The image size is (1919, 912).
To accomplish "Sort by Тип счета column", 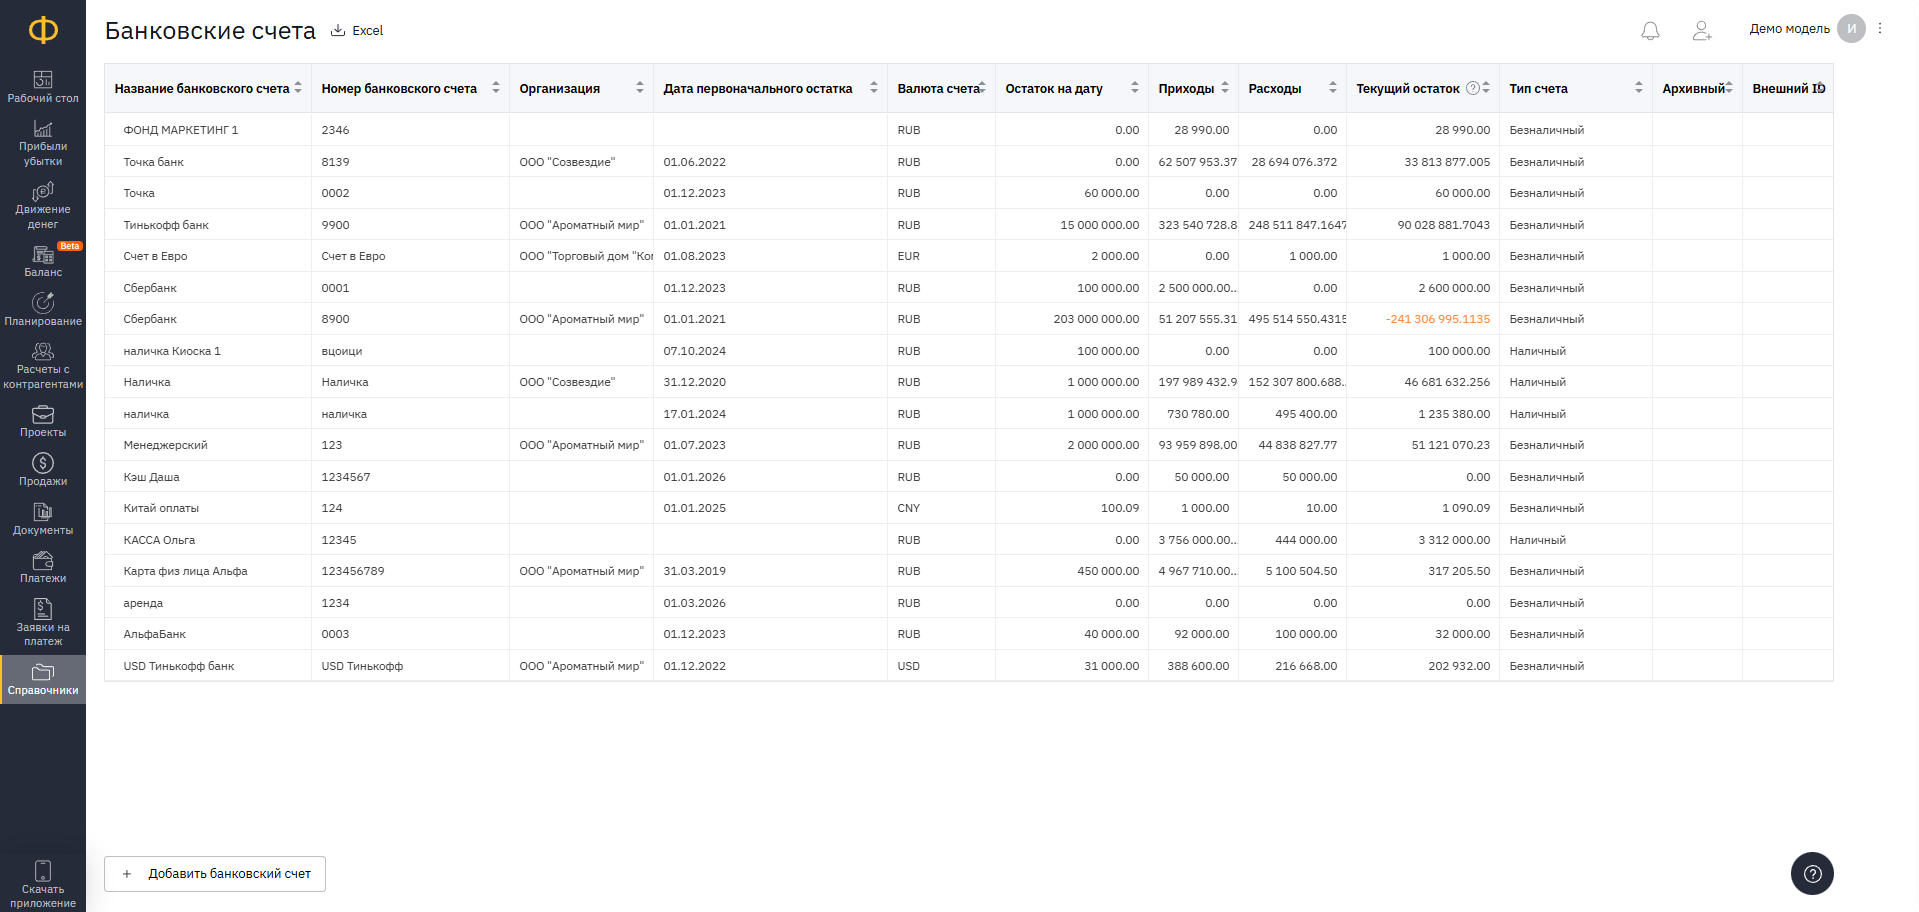I will (x=1639, y=88).
